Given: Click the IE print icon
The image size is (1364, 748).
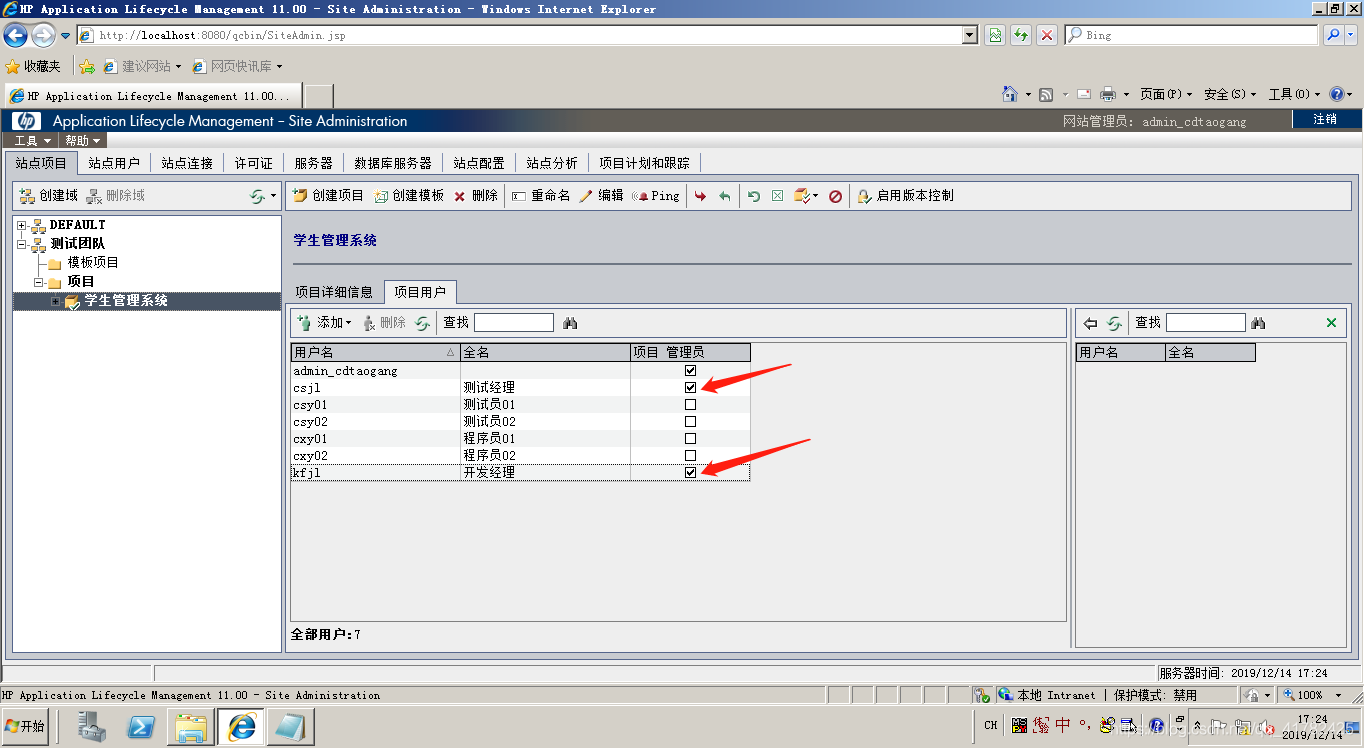Looking at the screenshot, I should 1108,94.
